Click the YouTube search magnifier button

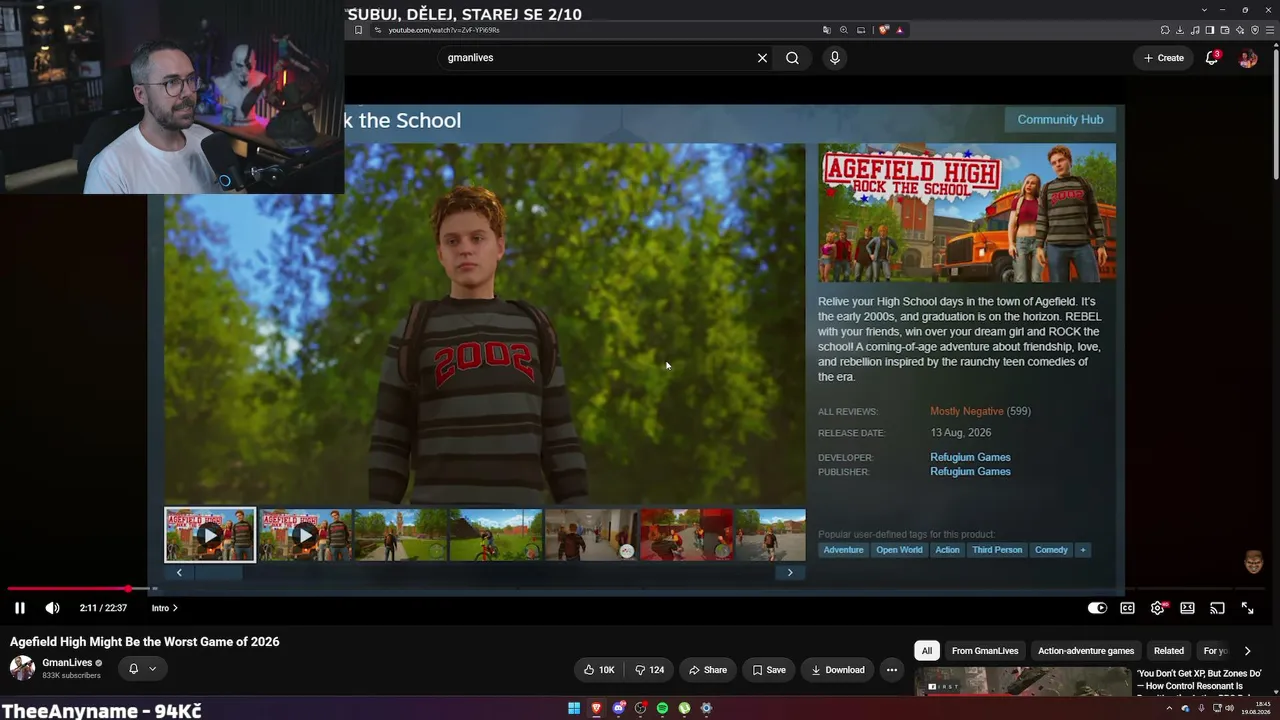[792, 58]
